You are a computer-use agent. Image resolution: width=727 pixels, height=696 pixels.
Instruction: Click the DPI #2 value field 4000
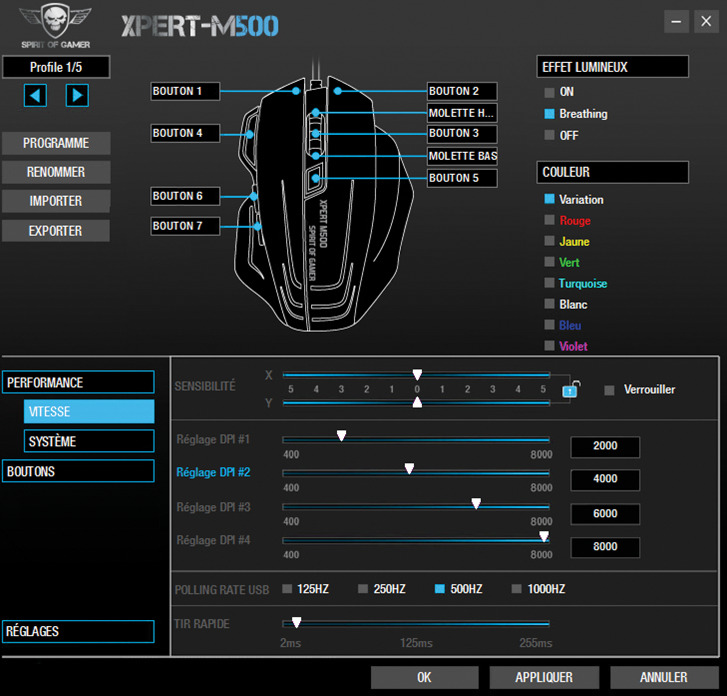tap(605, 479)
